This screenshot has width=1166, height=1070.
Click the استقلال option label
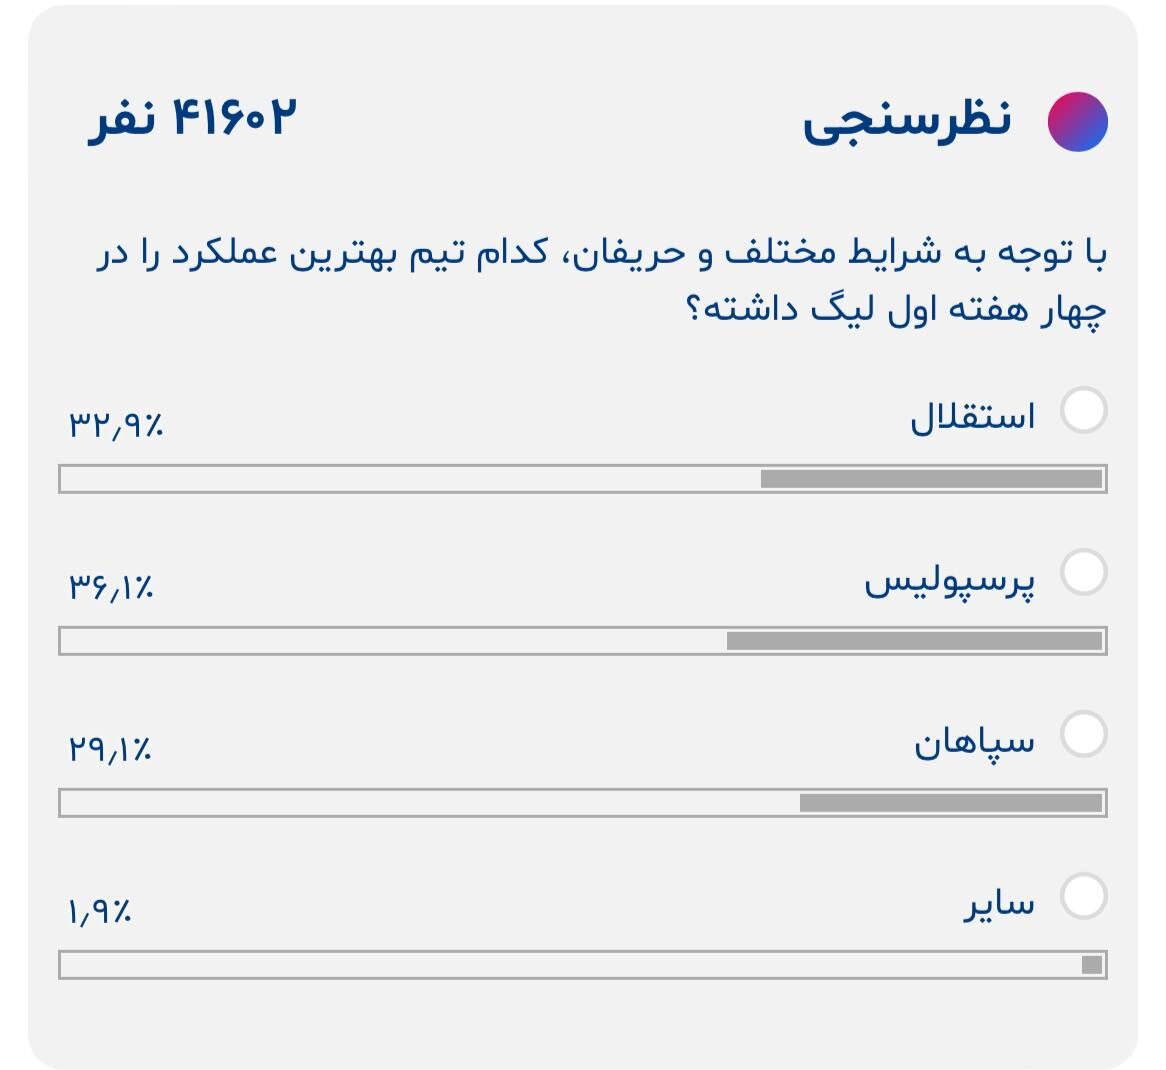(972, 416)
